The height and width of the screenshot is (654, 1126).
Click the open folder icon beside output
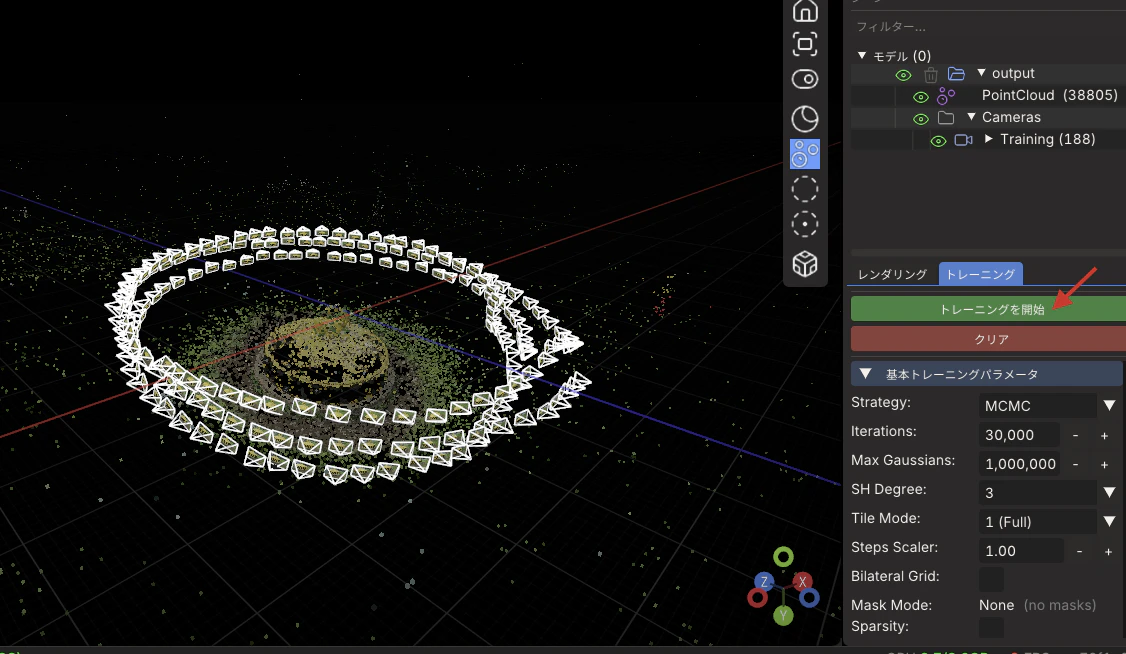pos(956,73)
